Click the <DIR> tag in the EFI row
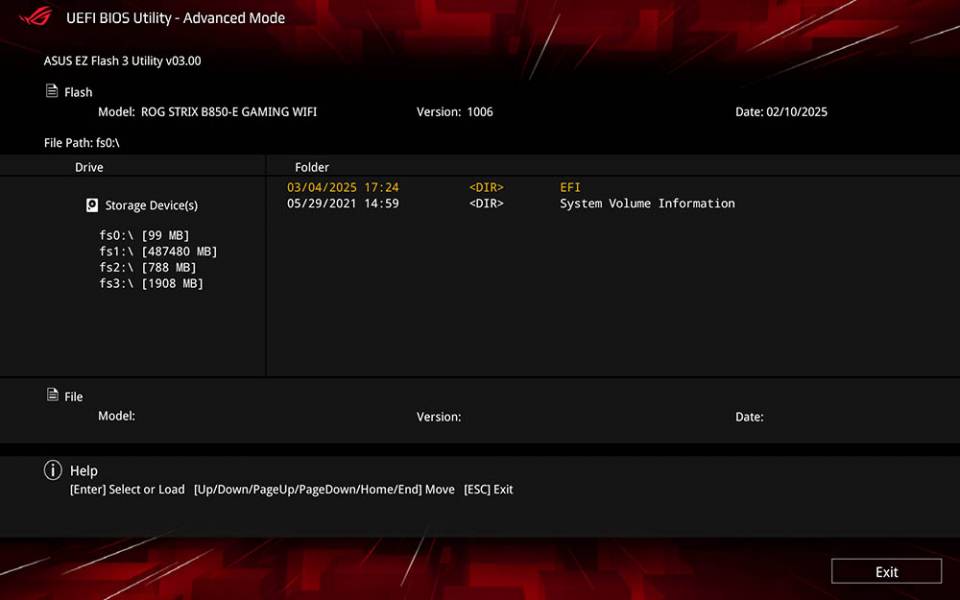Viewport: 960px width, 600px height. pyautogui.click(x=486, y=187)
